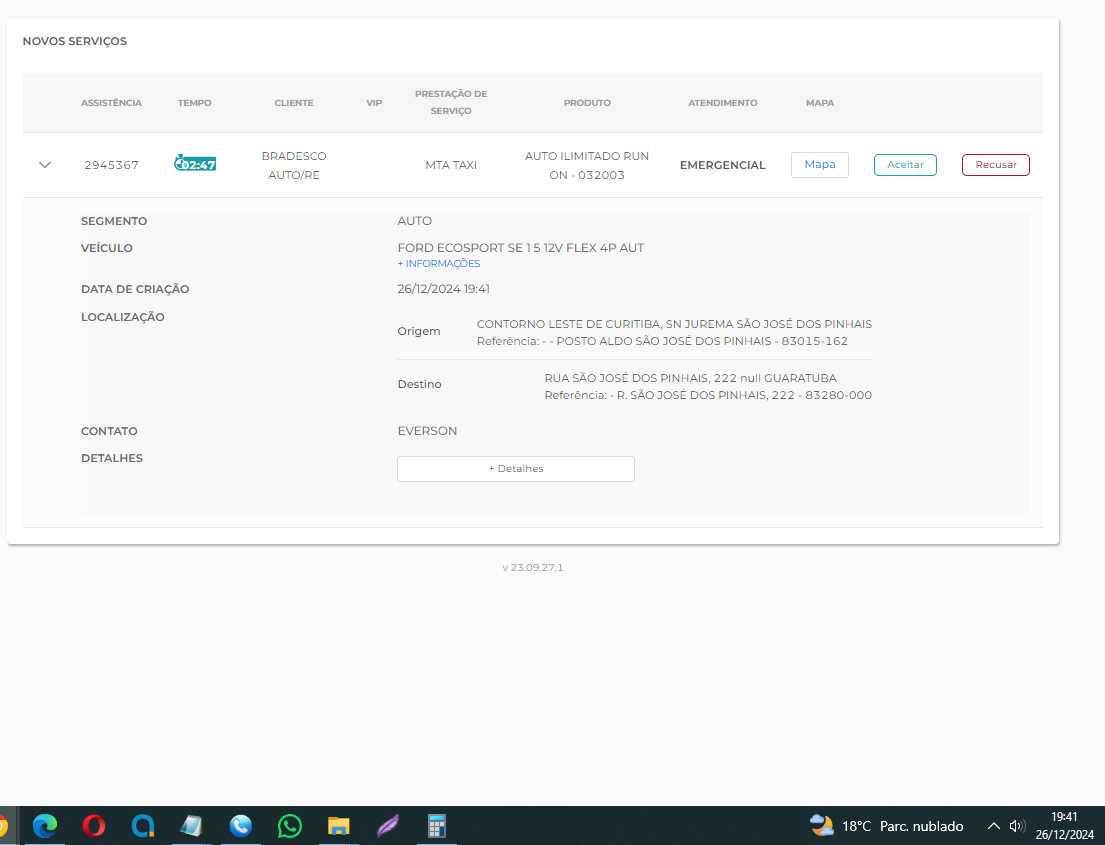The height and width of the screenshot is (845, 1105).
Task: Click the volume speaker icon
Action: point(1018,826)
